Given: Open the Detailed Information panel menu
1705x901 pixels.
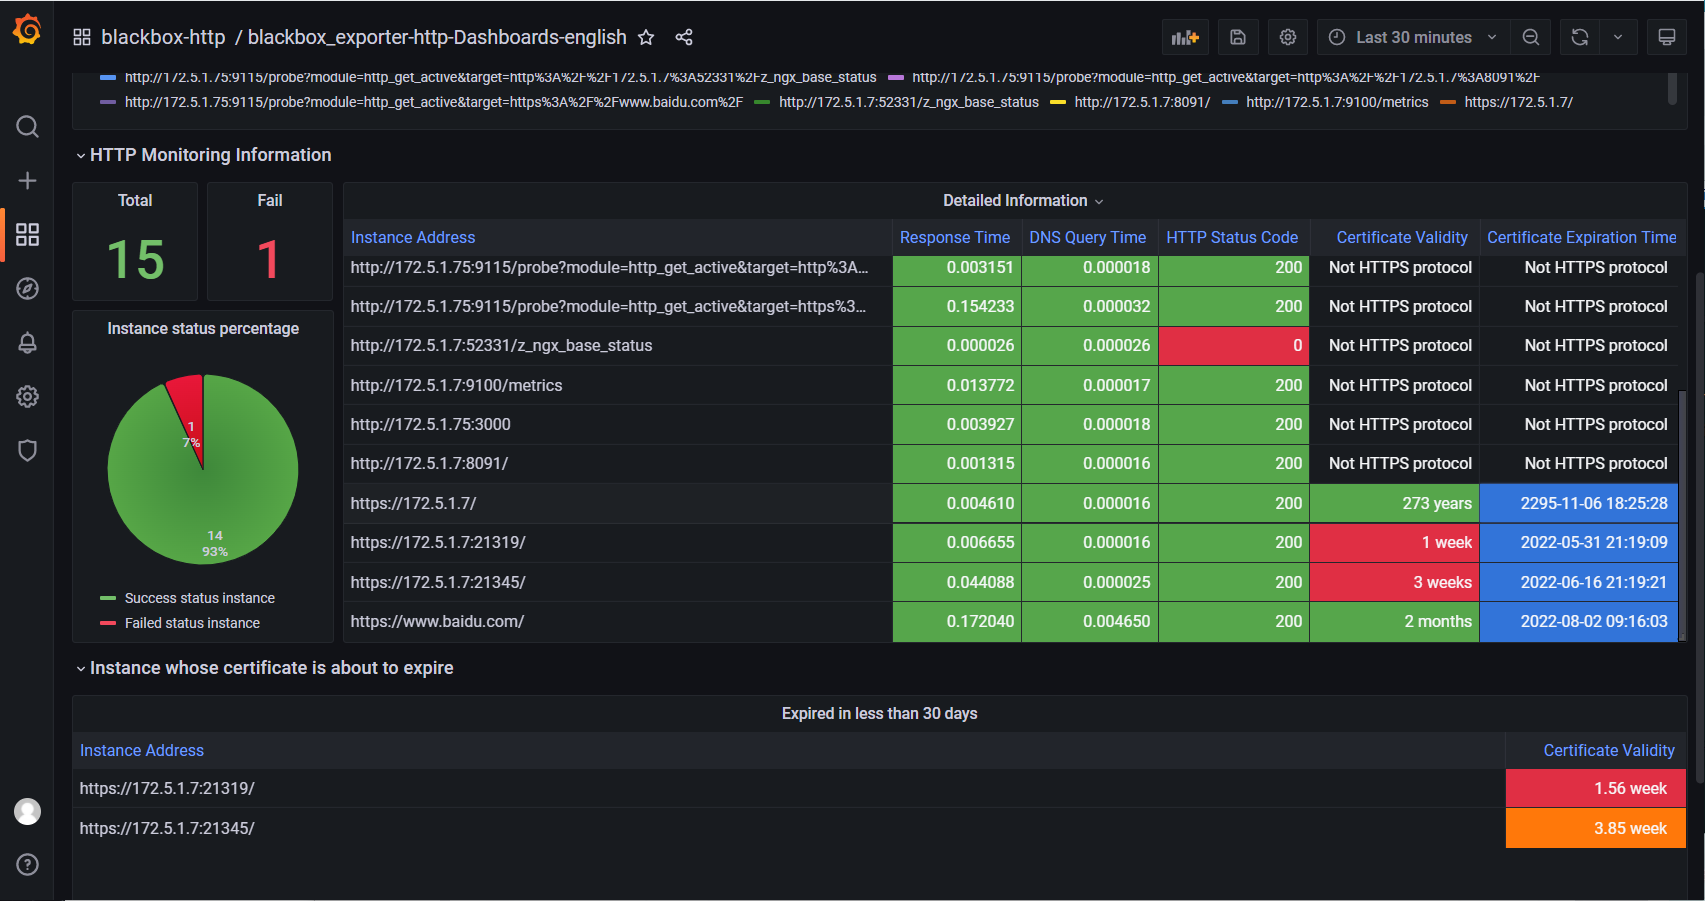Looking at the screenshot, I should tap(1022, 201).
